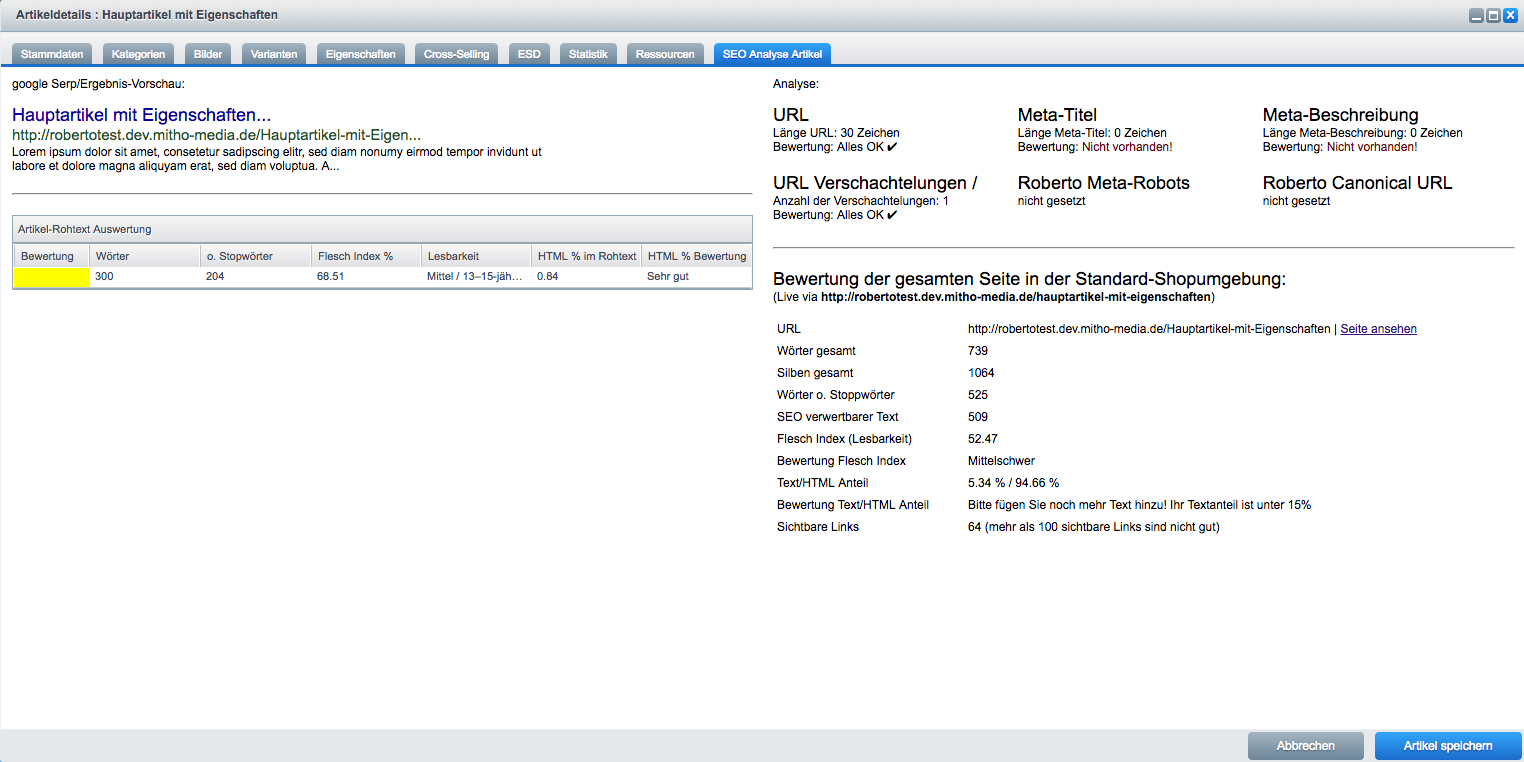Click the 'Wörter gesamt' value 739

[x=978, y=351]
